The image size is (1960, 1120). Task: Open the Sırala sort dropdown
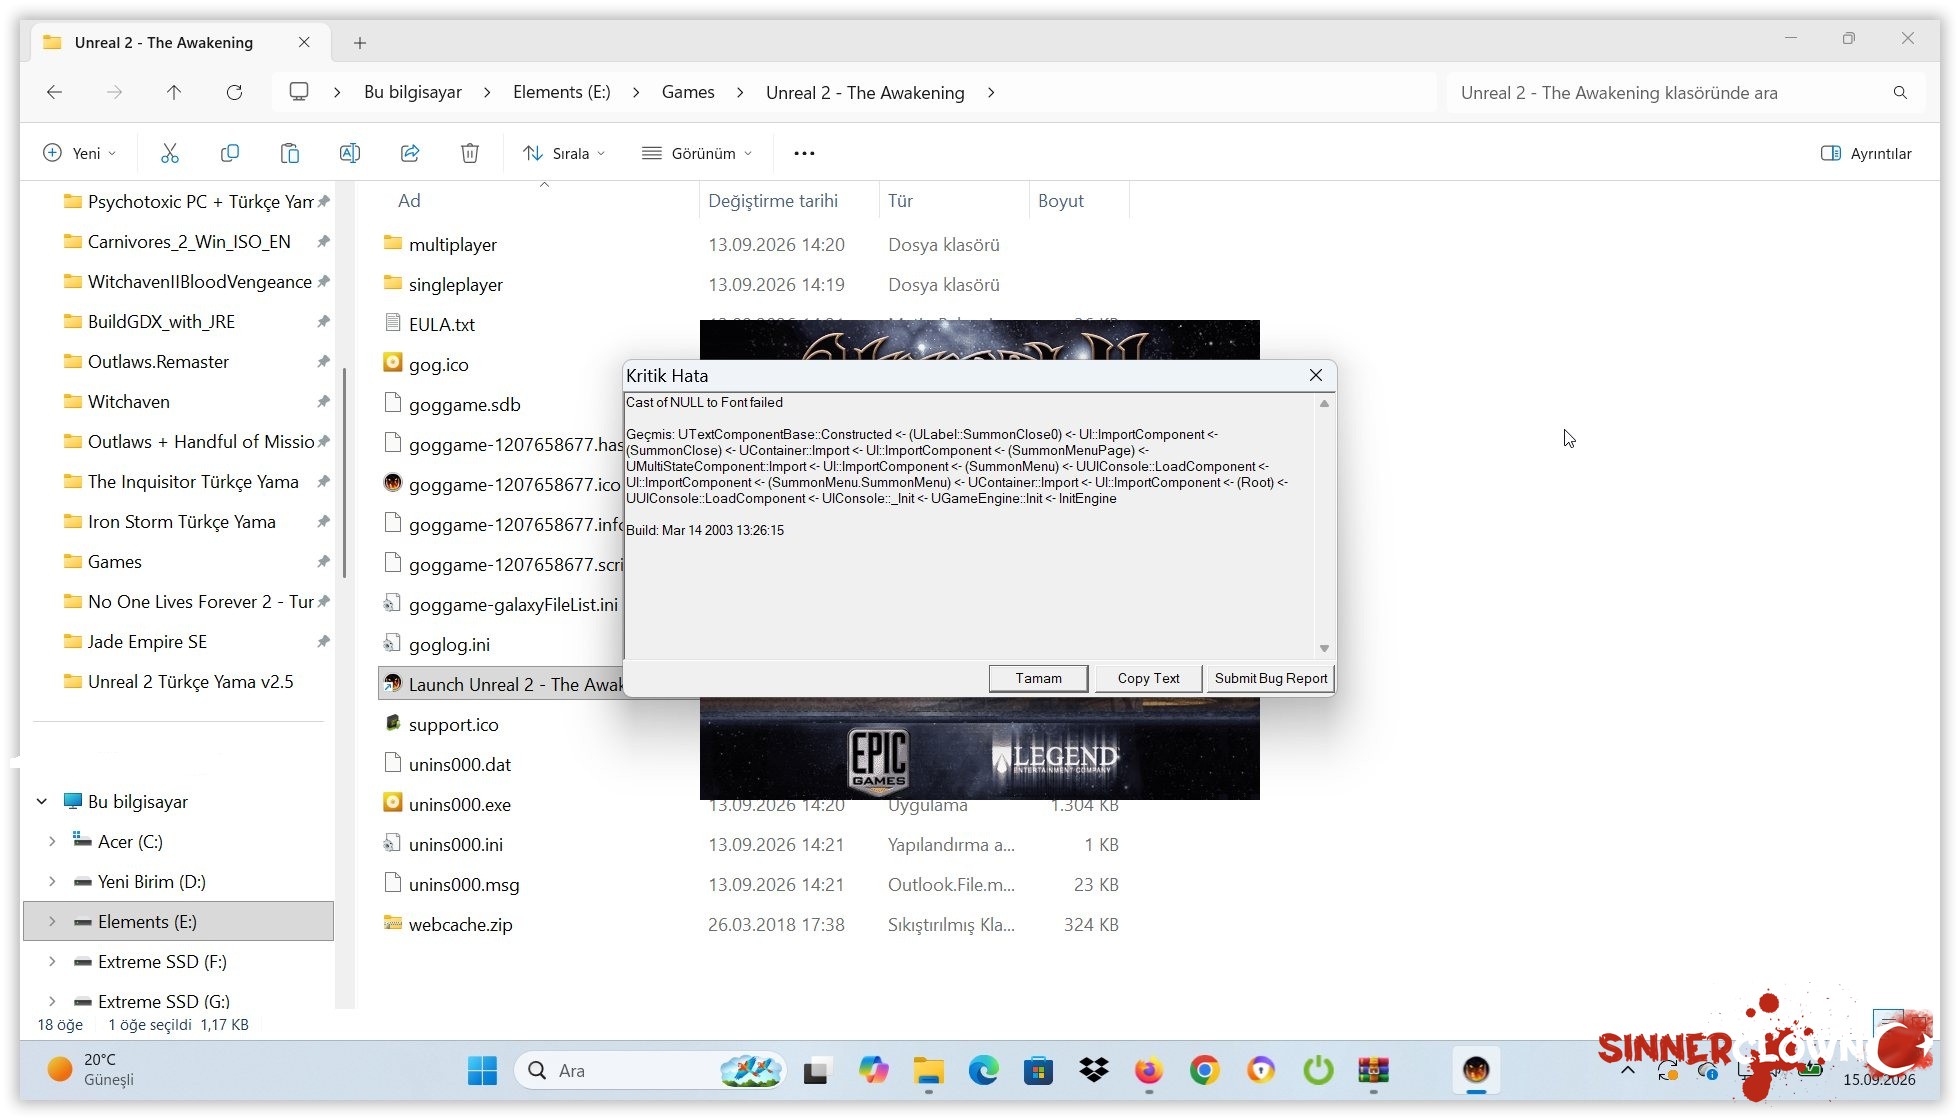click(x=564, y=153)
